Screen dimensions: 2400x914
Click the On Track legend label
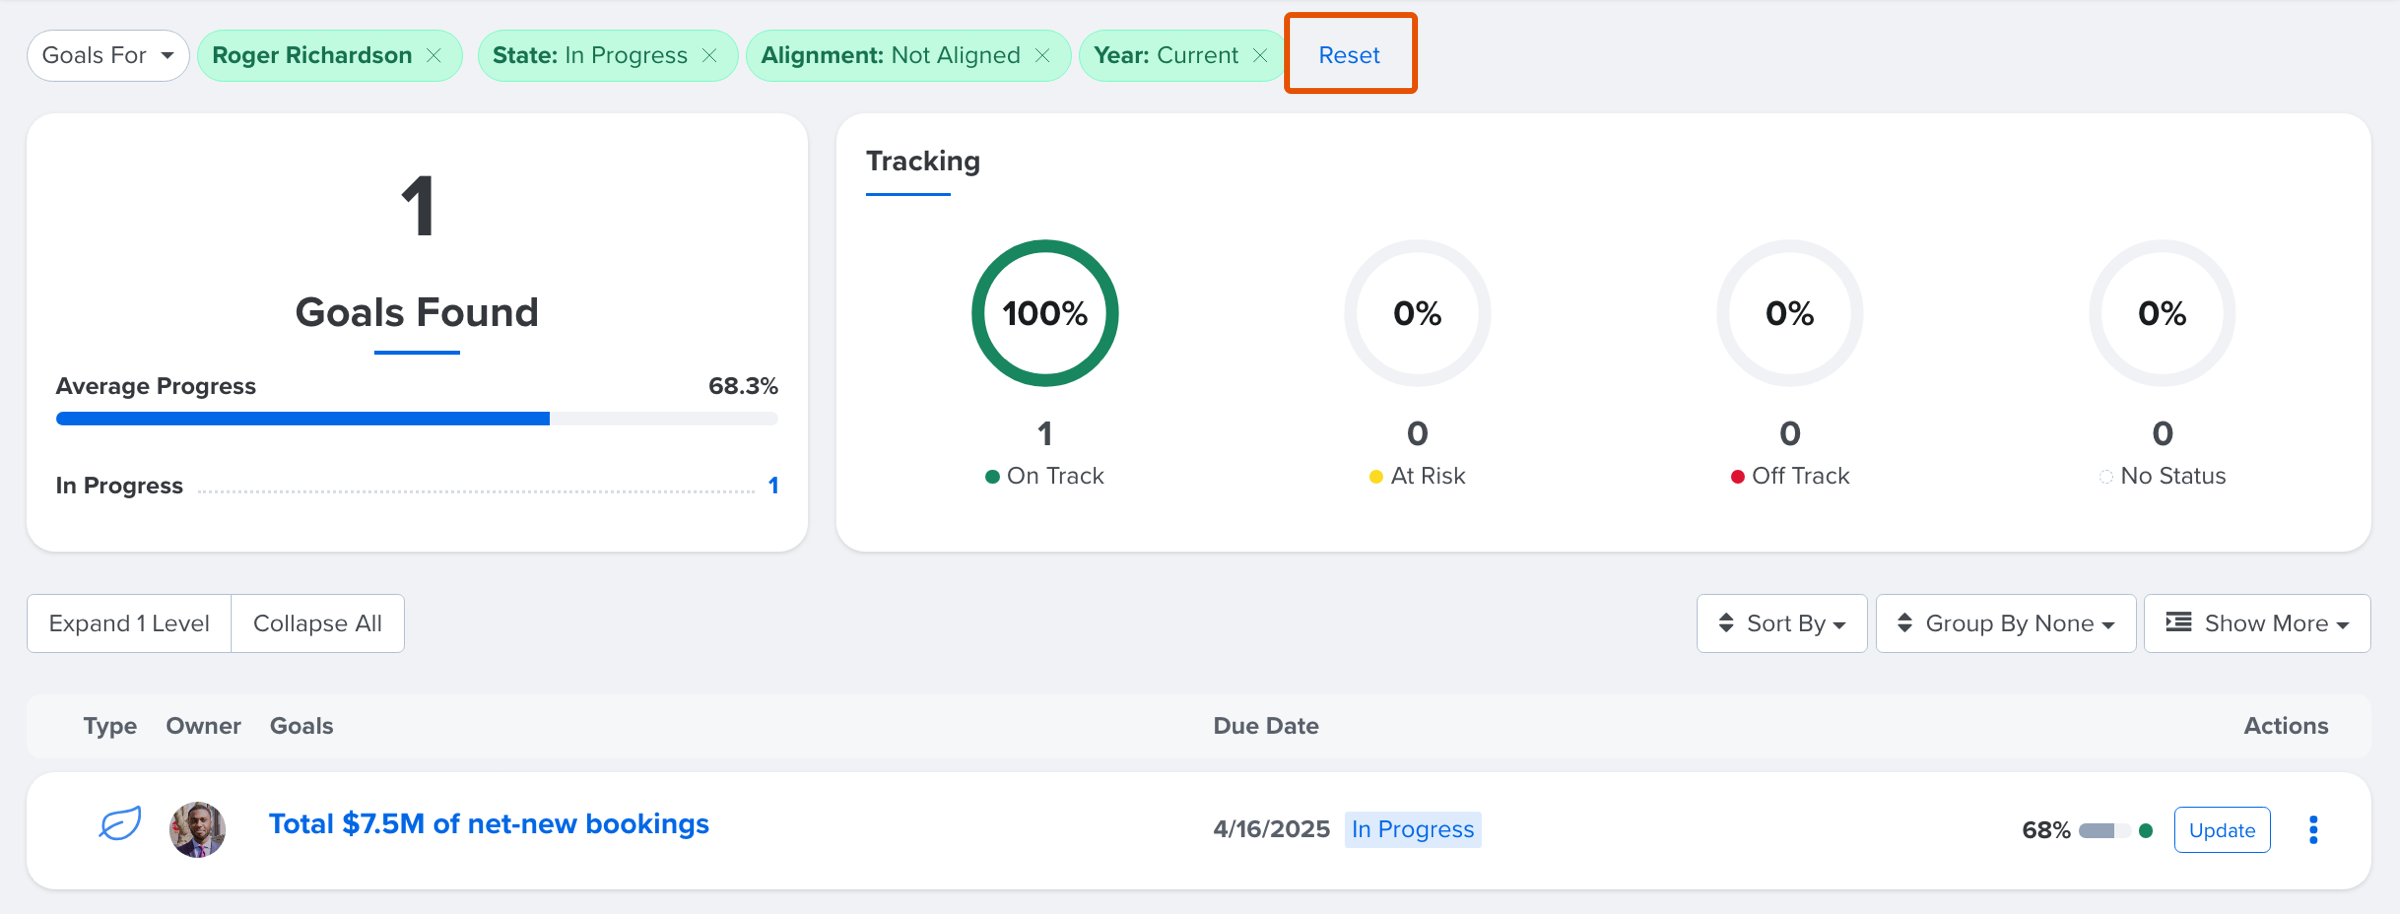(1055, 476)
